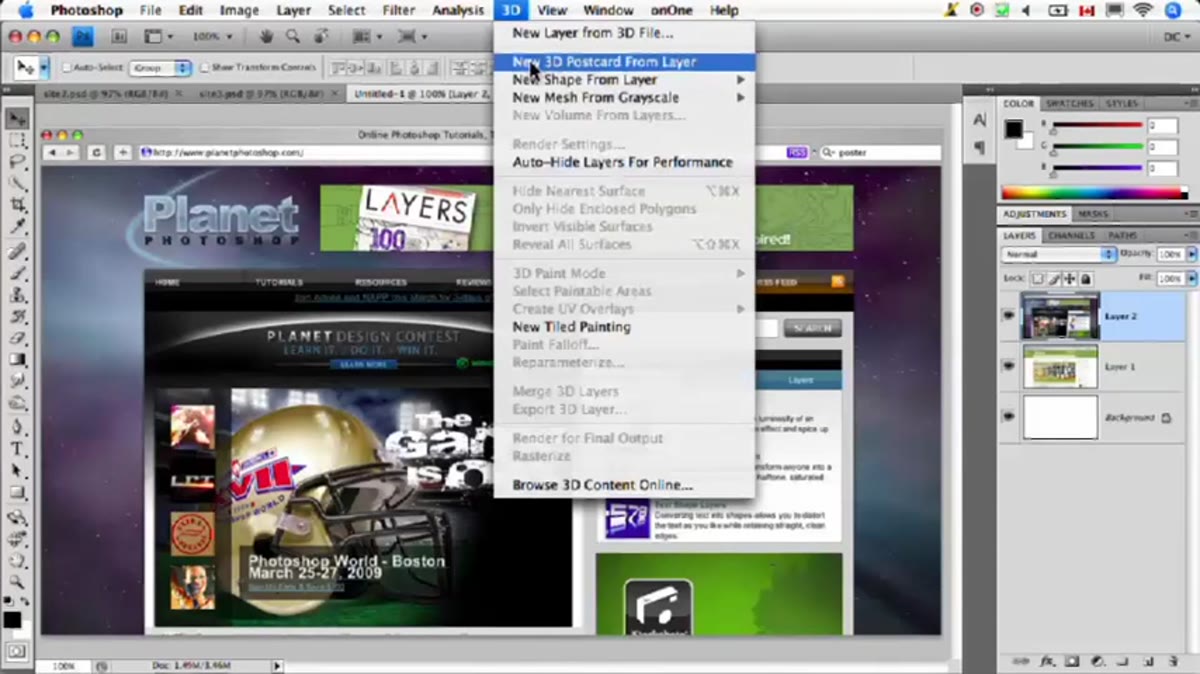Open the blend mode Normal dropdown
This screenshot has height=674, width=1200.
[1059, 254]
